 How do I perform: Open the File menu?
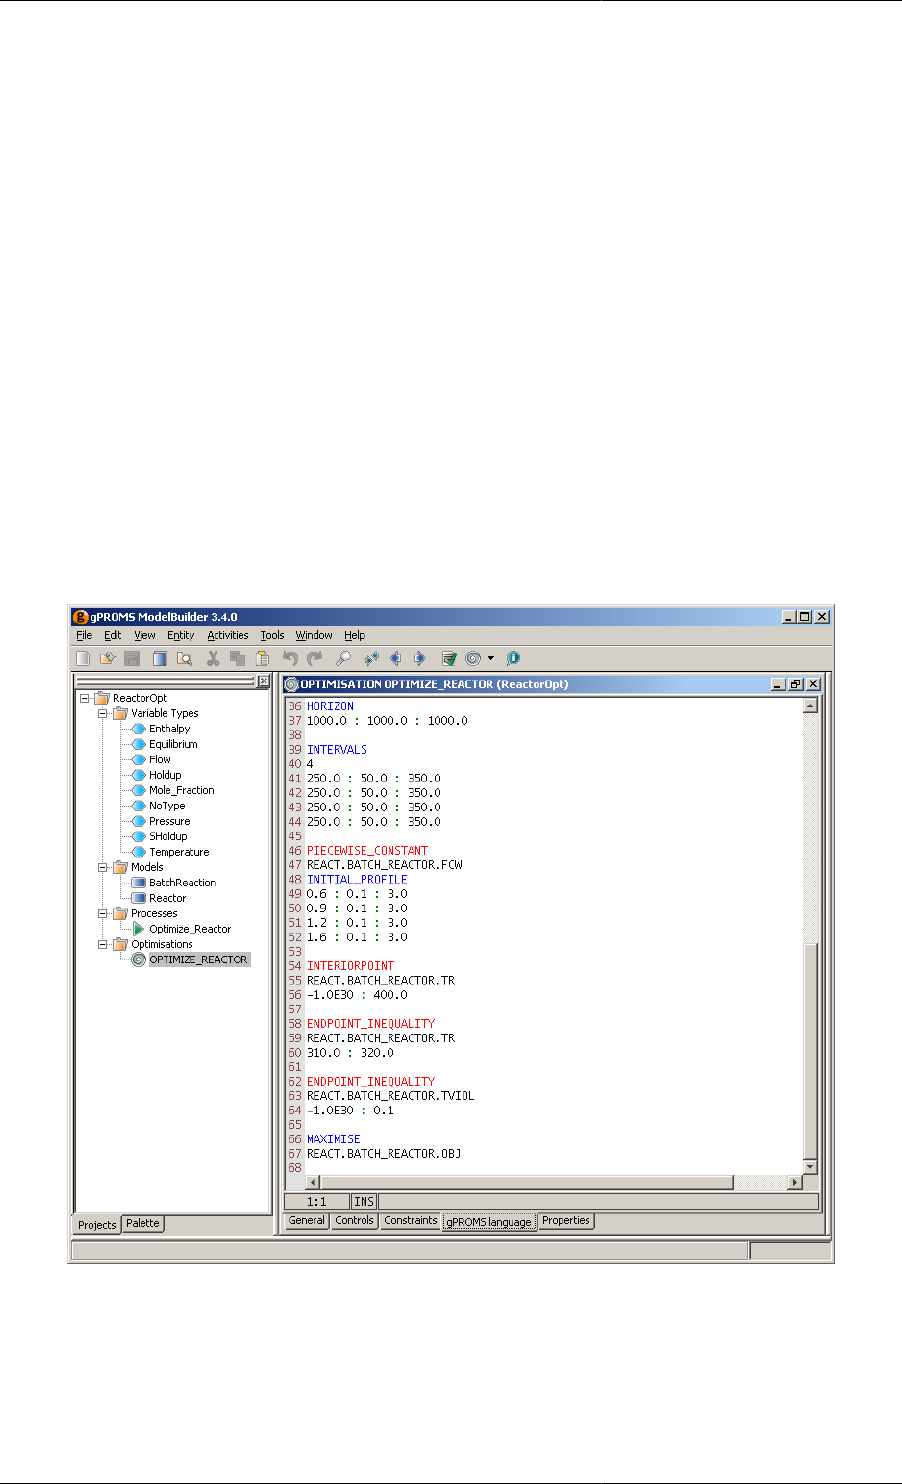click(x=84, y=635)
